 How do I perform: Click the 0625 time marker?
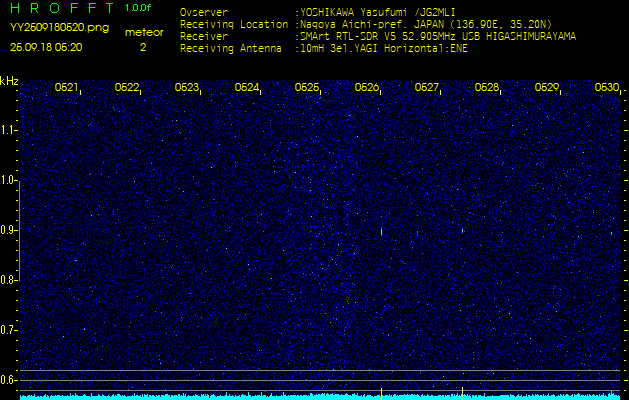pos(307,88)
